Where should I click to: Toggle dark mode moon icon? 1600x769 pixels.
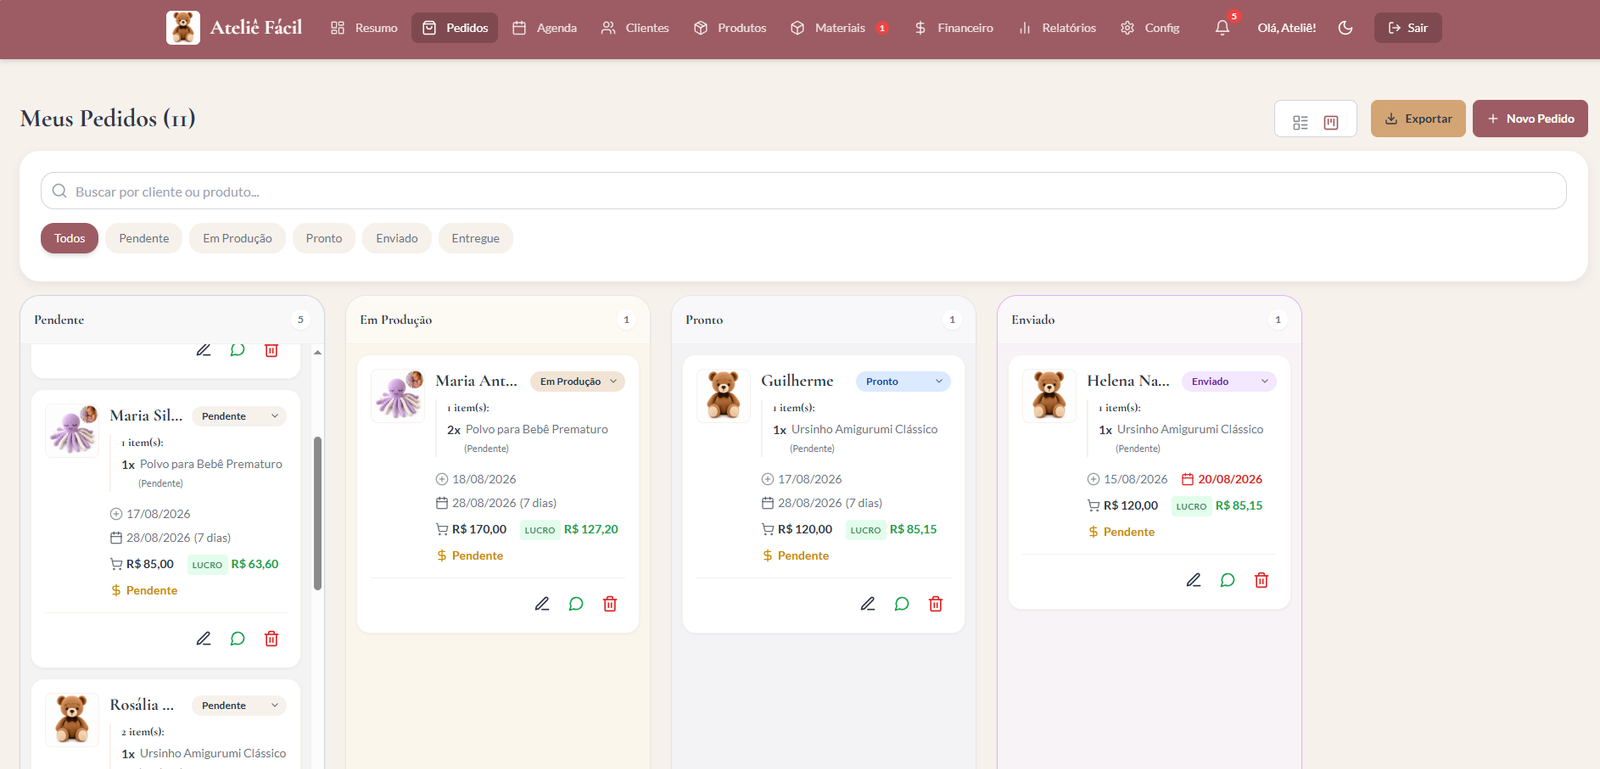[x=1345, y=28]
